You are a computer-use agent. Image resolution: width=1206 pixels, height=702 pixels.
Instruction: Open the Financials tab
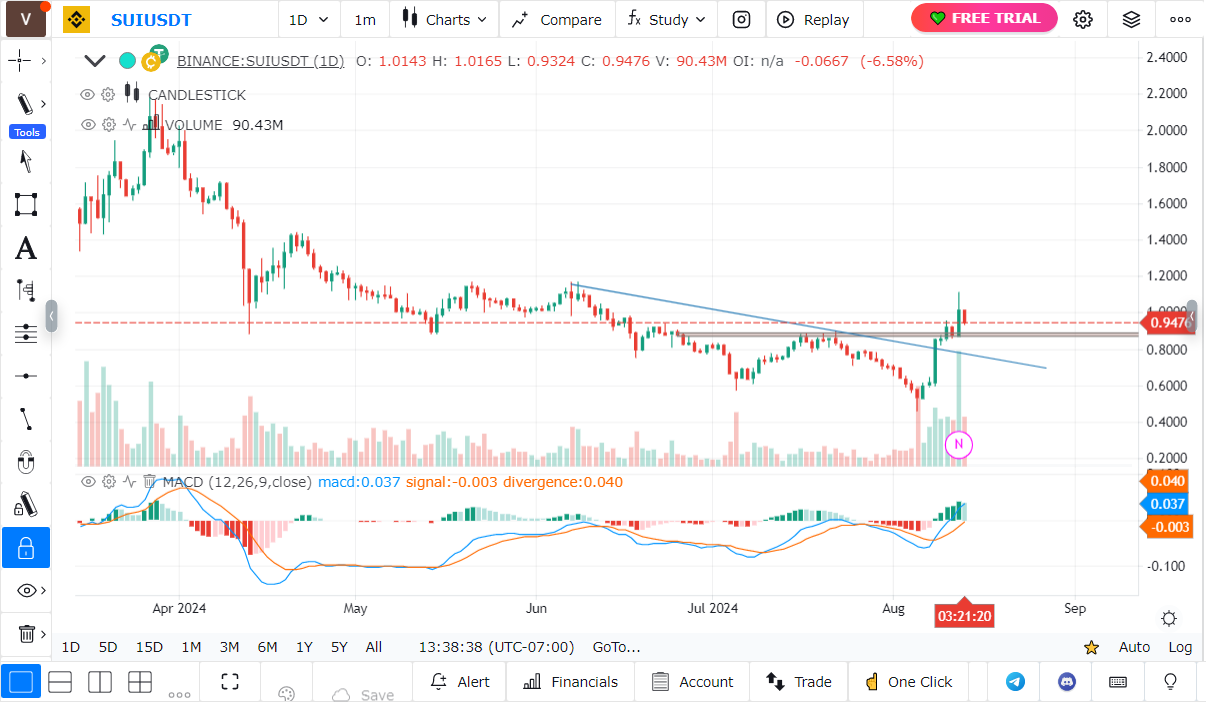click(571, 682)
